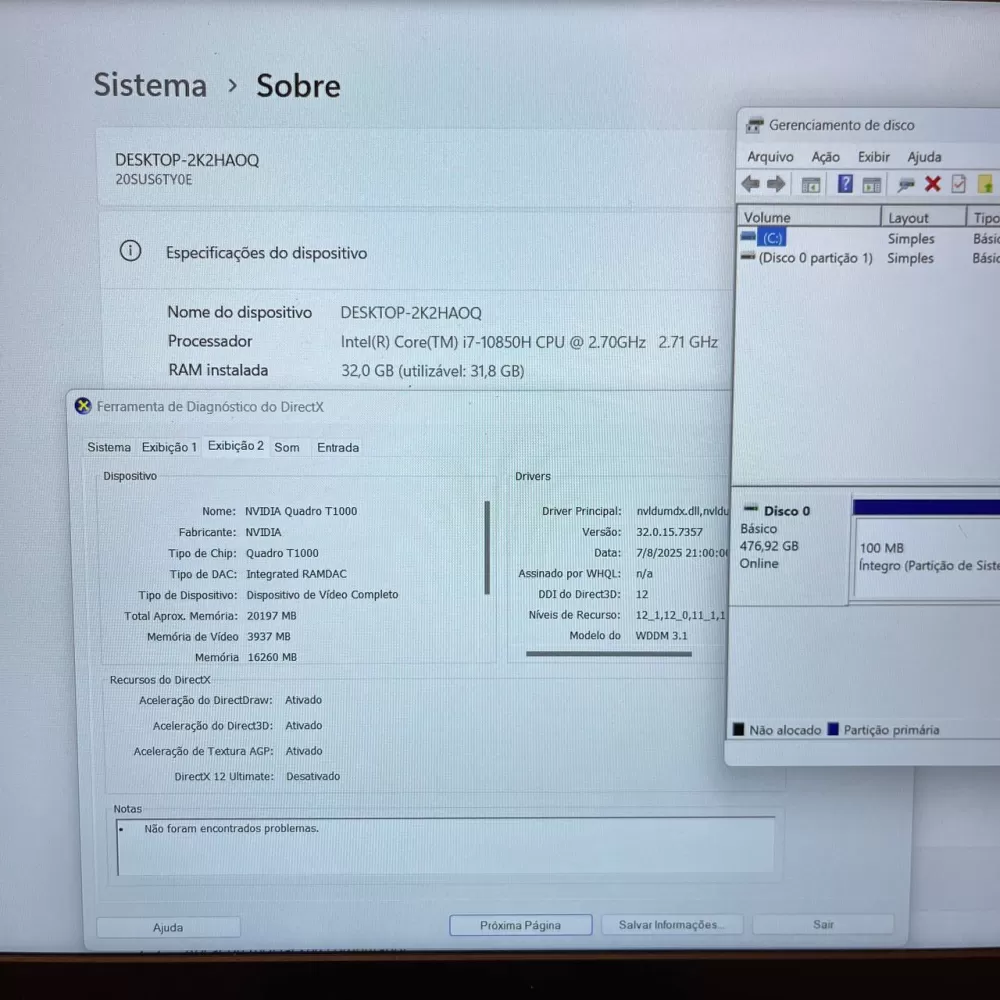Screen dimensions: 1000x1000
Task: Switch to the Som tab
Action: point(287,447)
